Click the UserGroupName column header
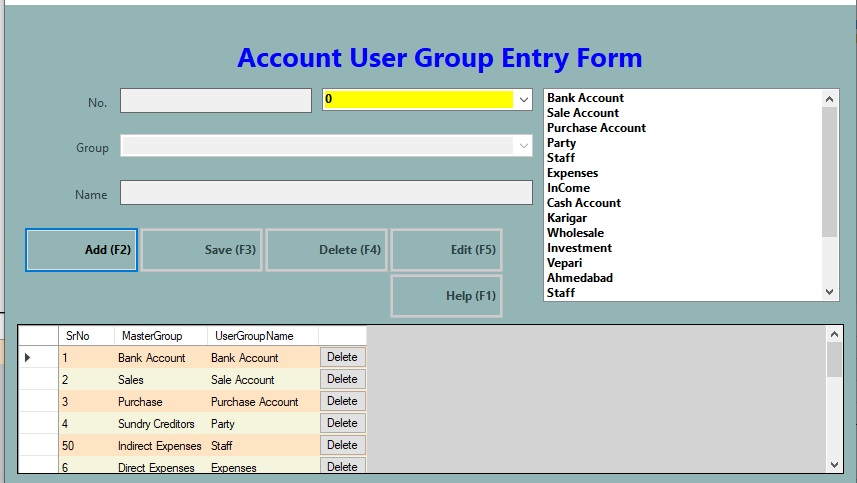Image resolution: width=857 pixels, height=483 pixels. (262, 336)
